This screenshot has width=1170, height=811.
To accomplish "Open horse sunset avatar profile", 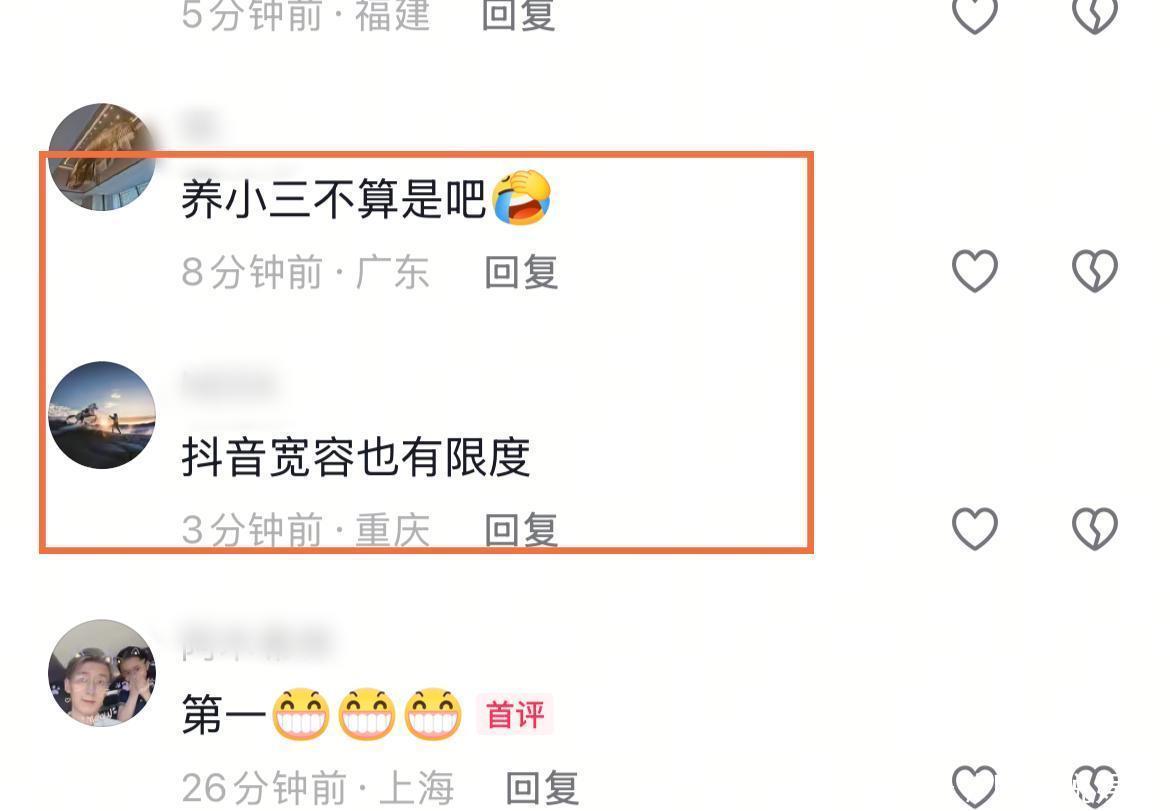I will coord(102,415).
